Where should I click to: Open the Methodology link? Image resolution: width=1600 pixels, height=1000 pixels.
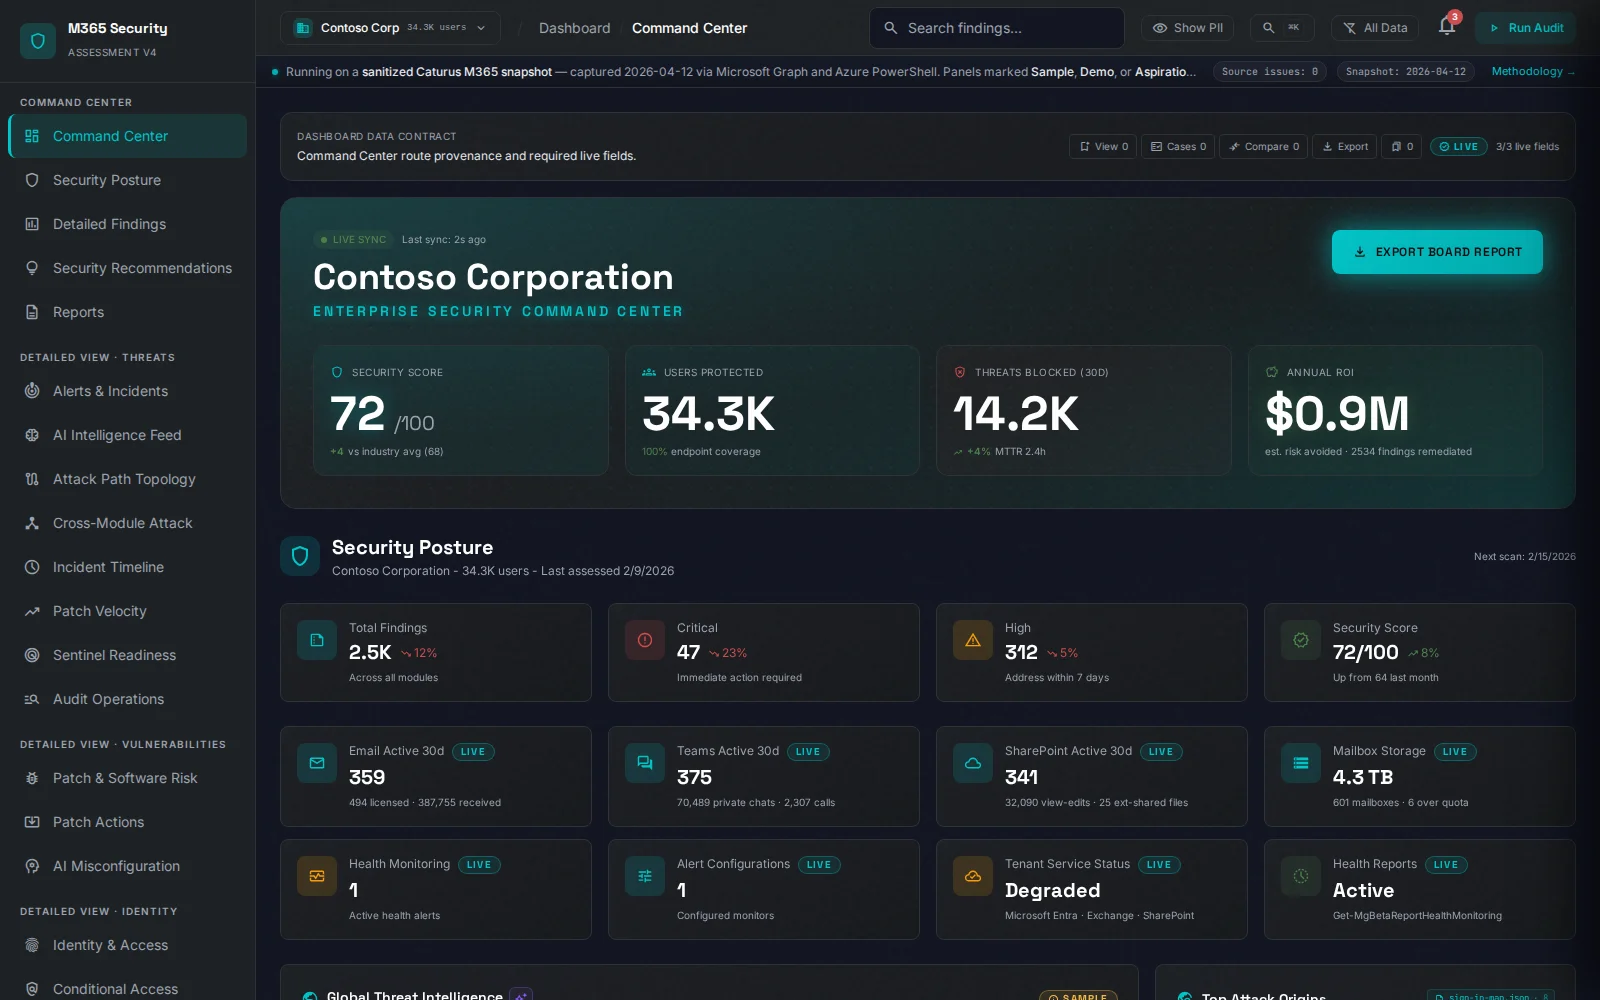click(1533, 71)
